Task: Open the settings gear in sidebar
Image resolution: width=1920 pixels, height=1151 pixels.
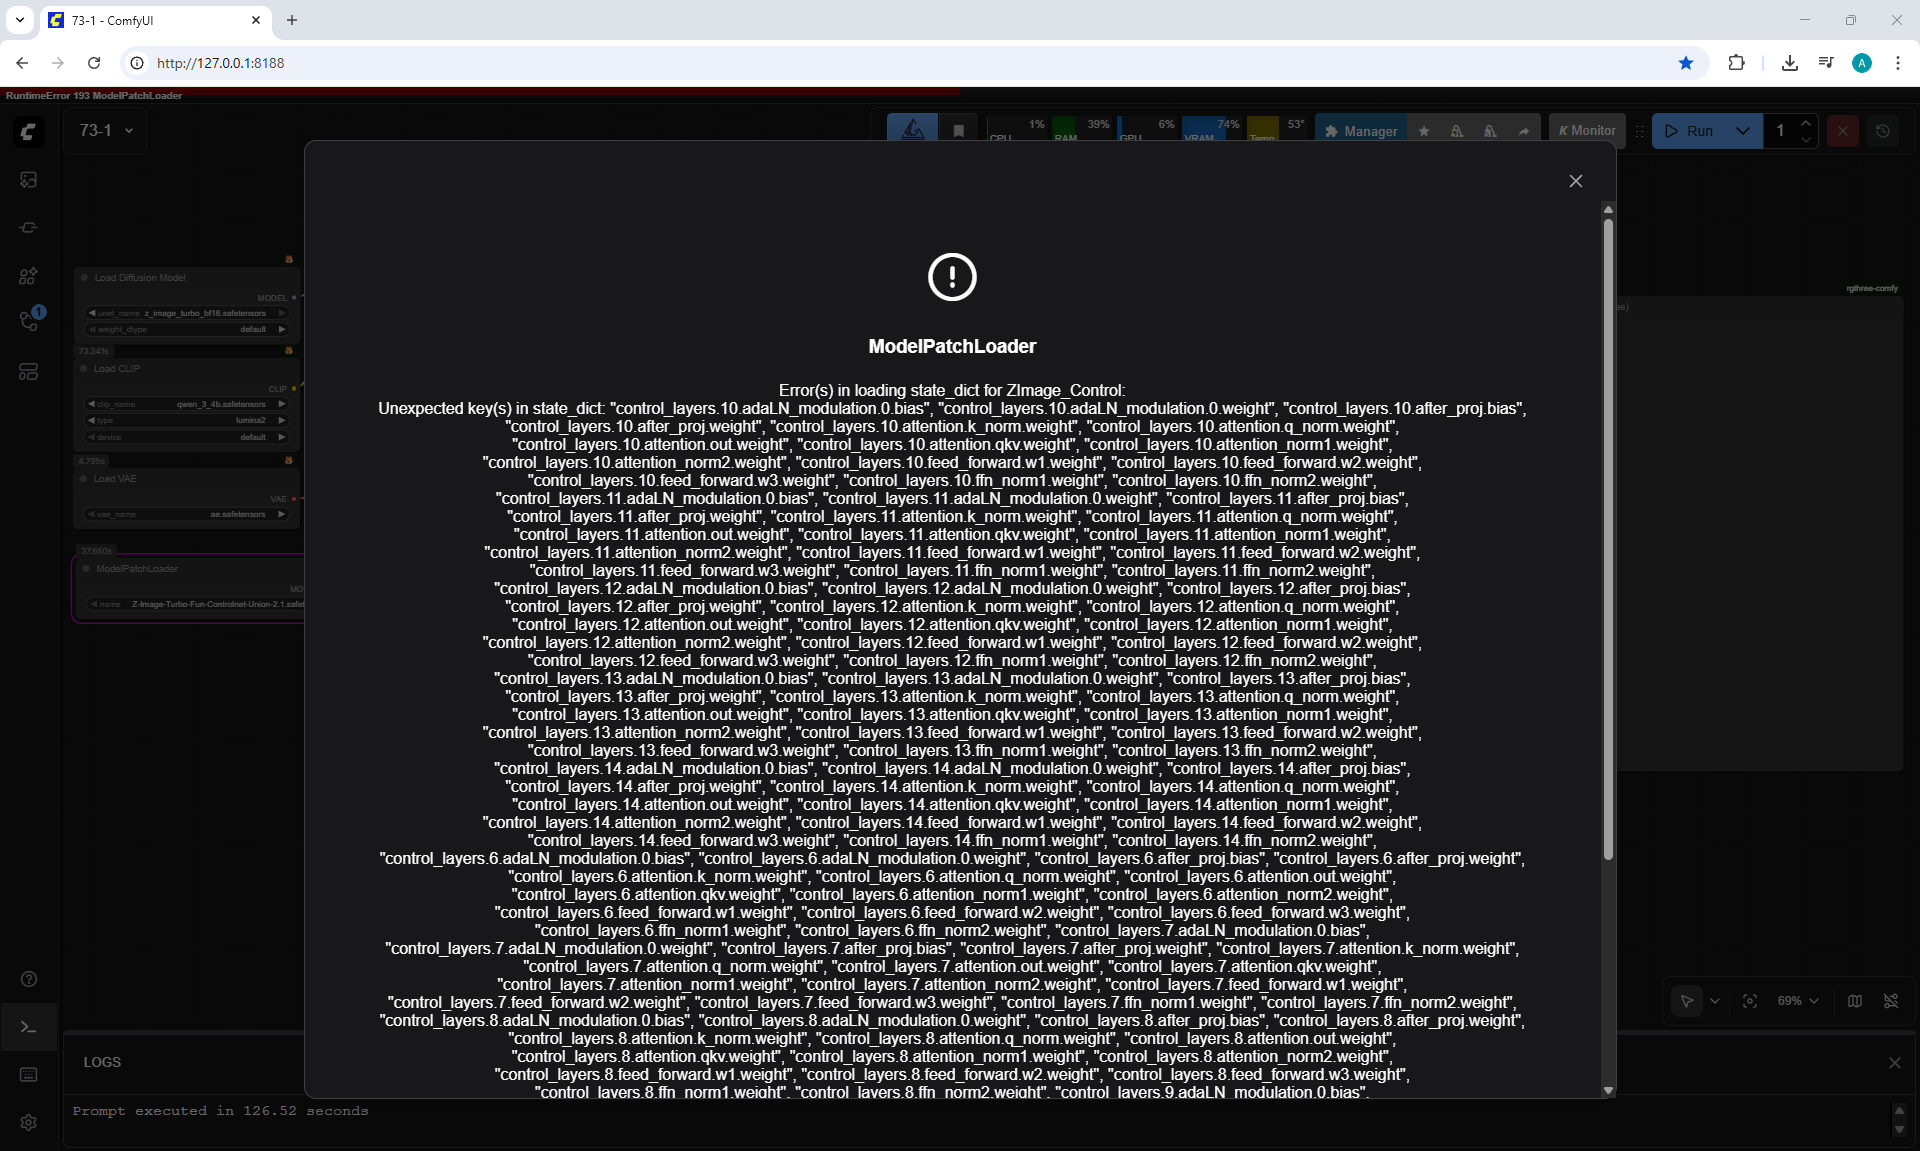Action: (28, 1122)
